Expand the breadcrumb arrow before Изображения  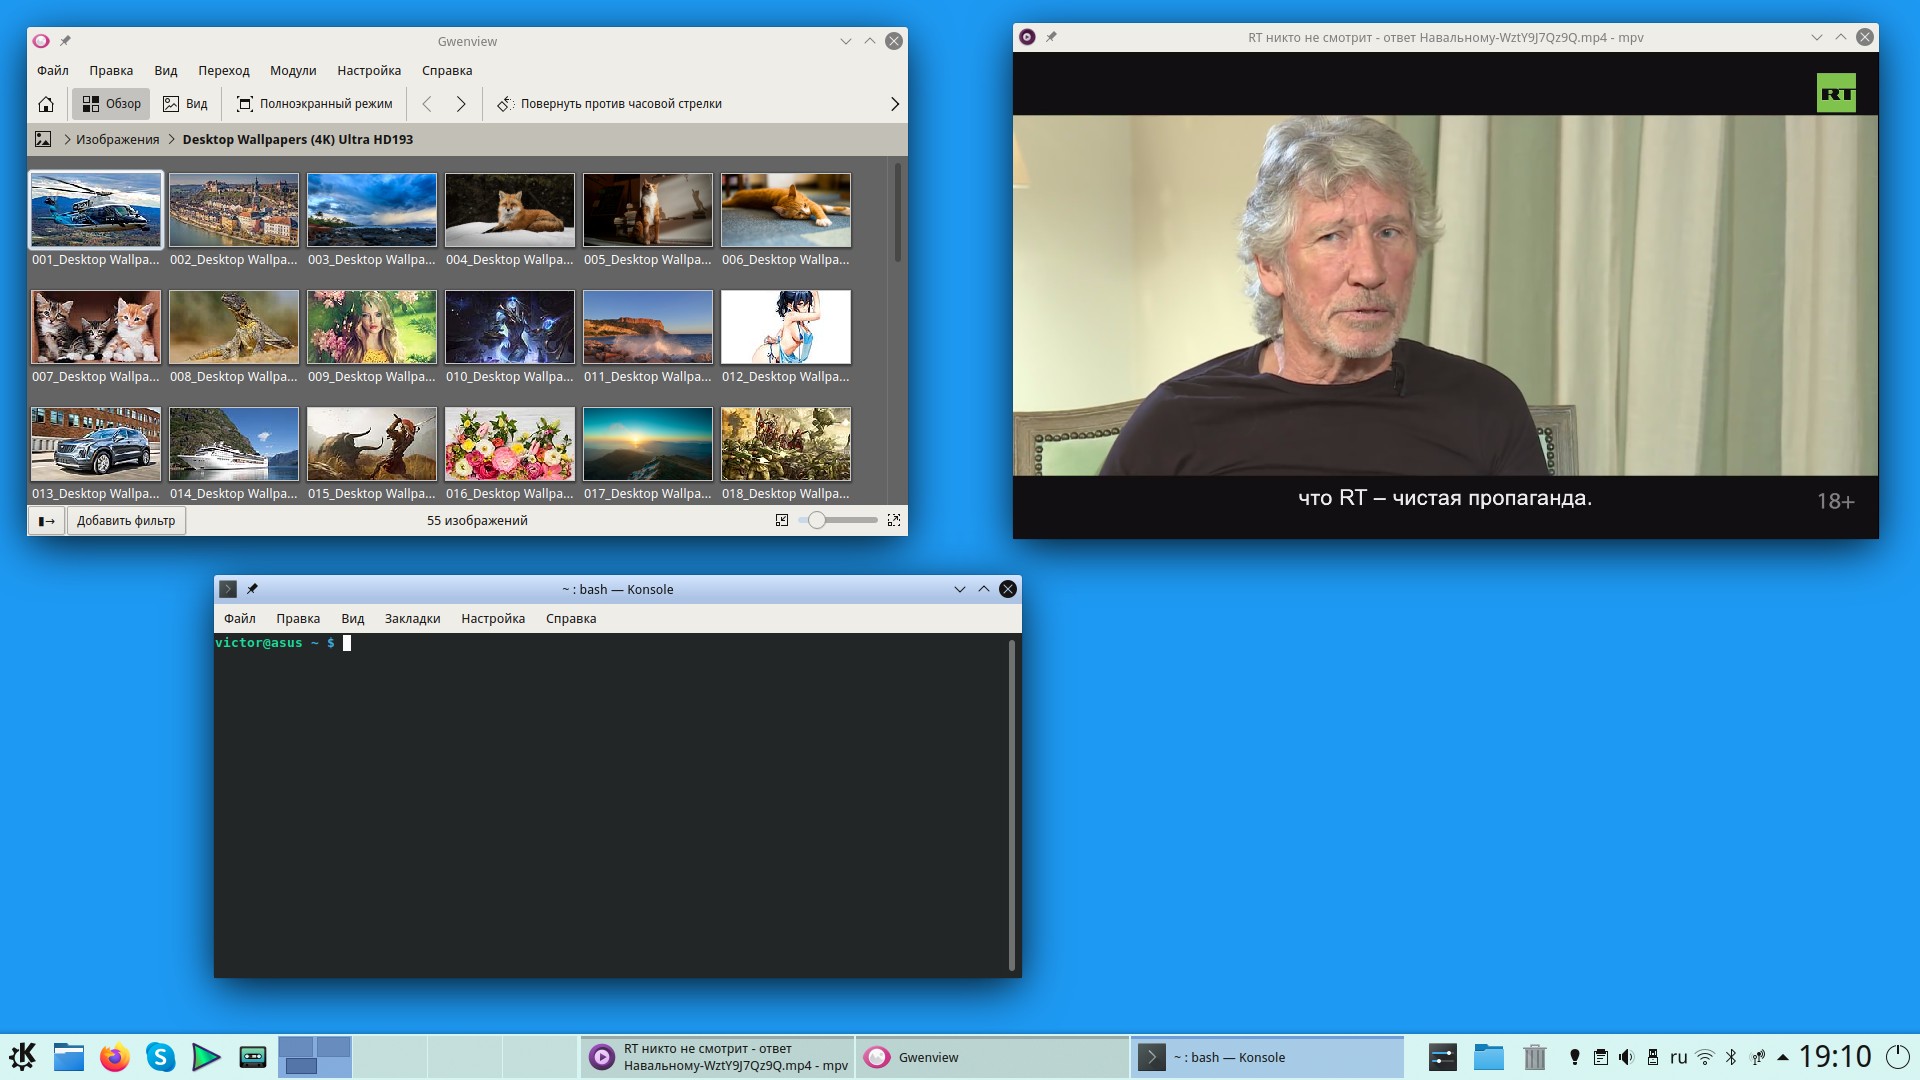point(67,140)
